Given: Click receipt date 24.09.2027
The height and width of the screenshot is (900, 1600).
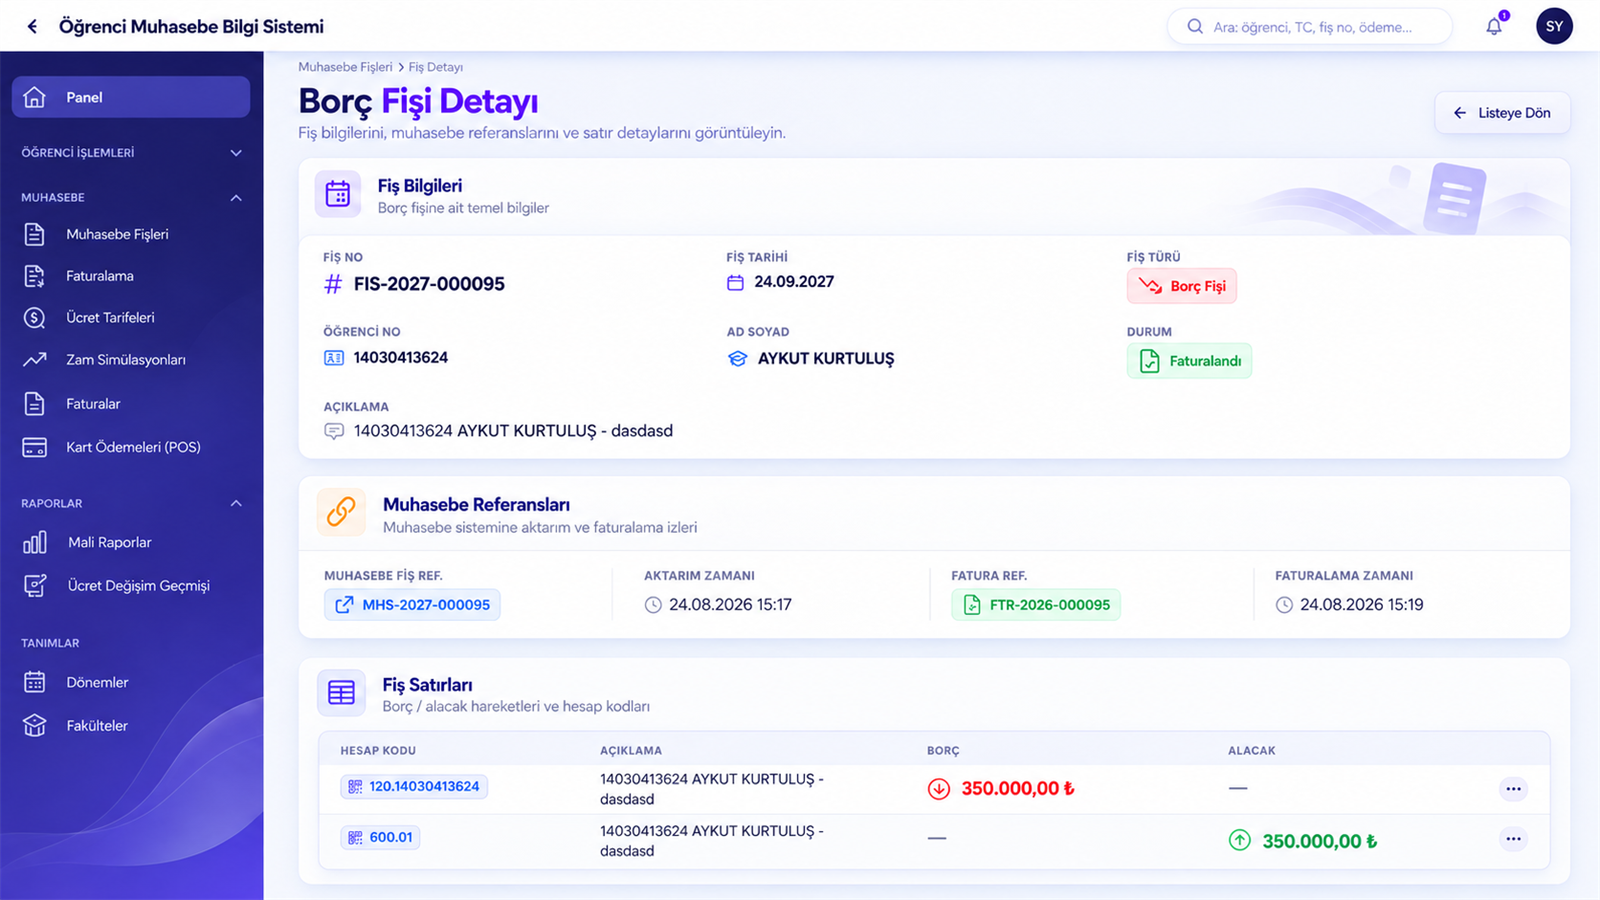Looking at the screenshot, I should [794, 282].
